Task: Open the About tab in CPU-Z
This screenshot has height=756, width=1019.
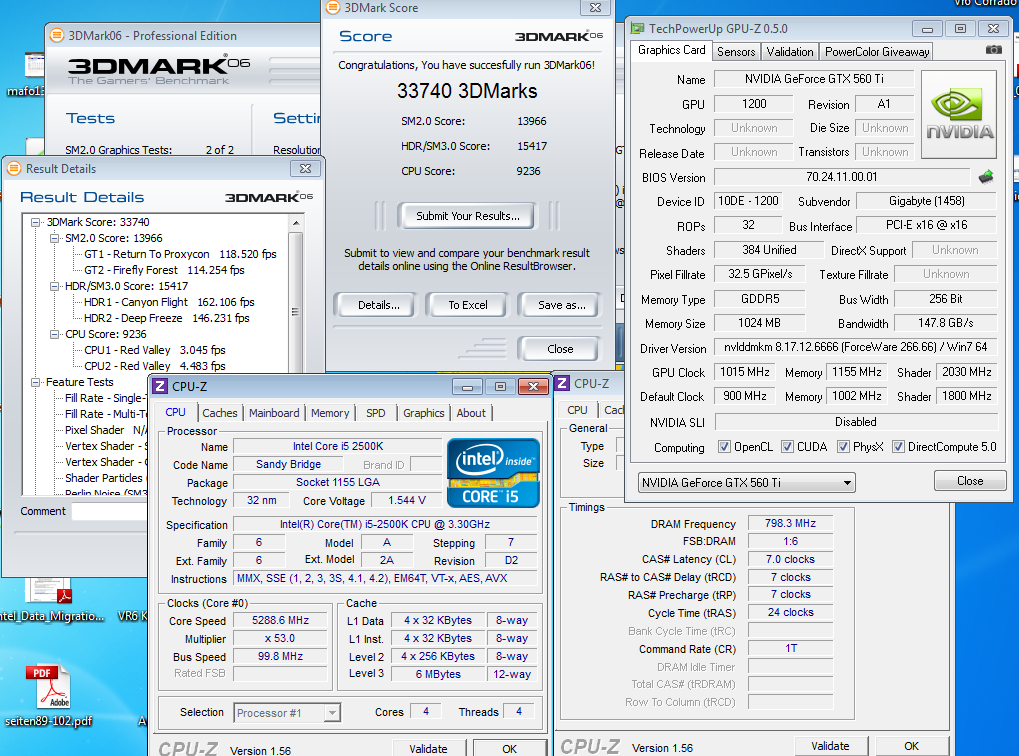Action: tap(471, 413)
